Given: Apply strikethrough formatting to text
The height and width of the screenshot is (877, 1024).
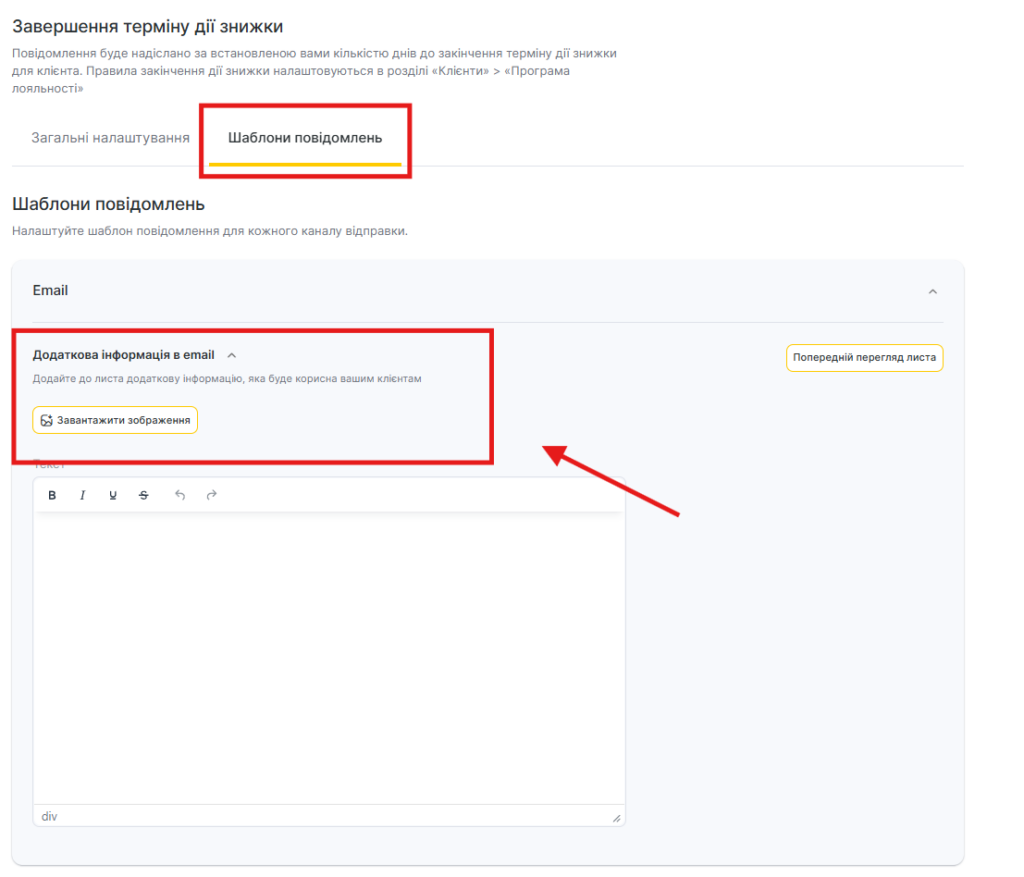Looking at the screenshot, I should pos(143,495).
